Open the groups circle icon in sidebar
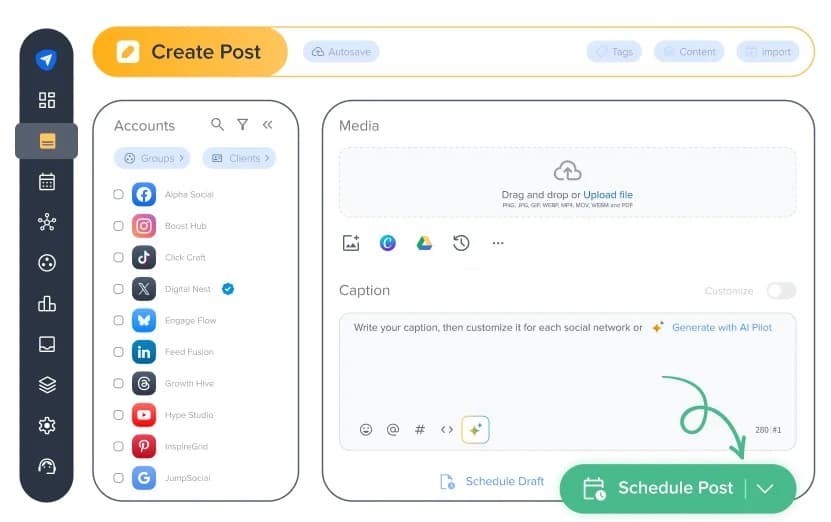The image size is (831, 522). coord(47,263)
